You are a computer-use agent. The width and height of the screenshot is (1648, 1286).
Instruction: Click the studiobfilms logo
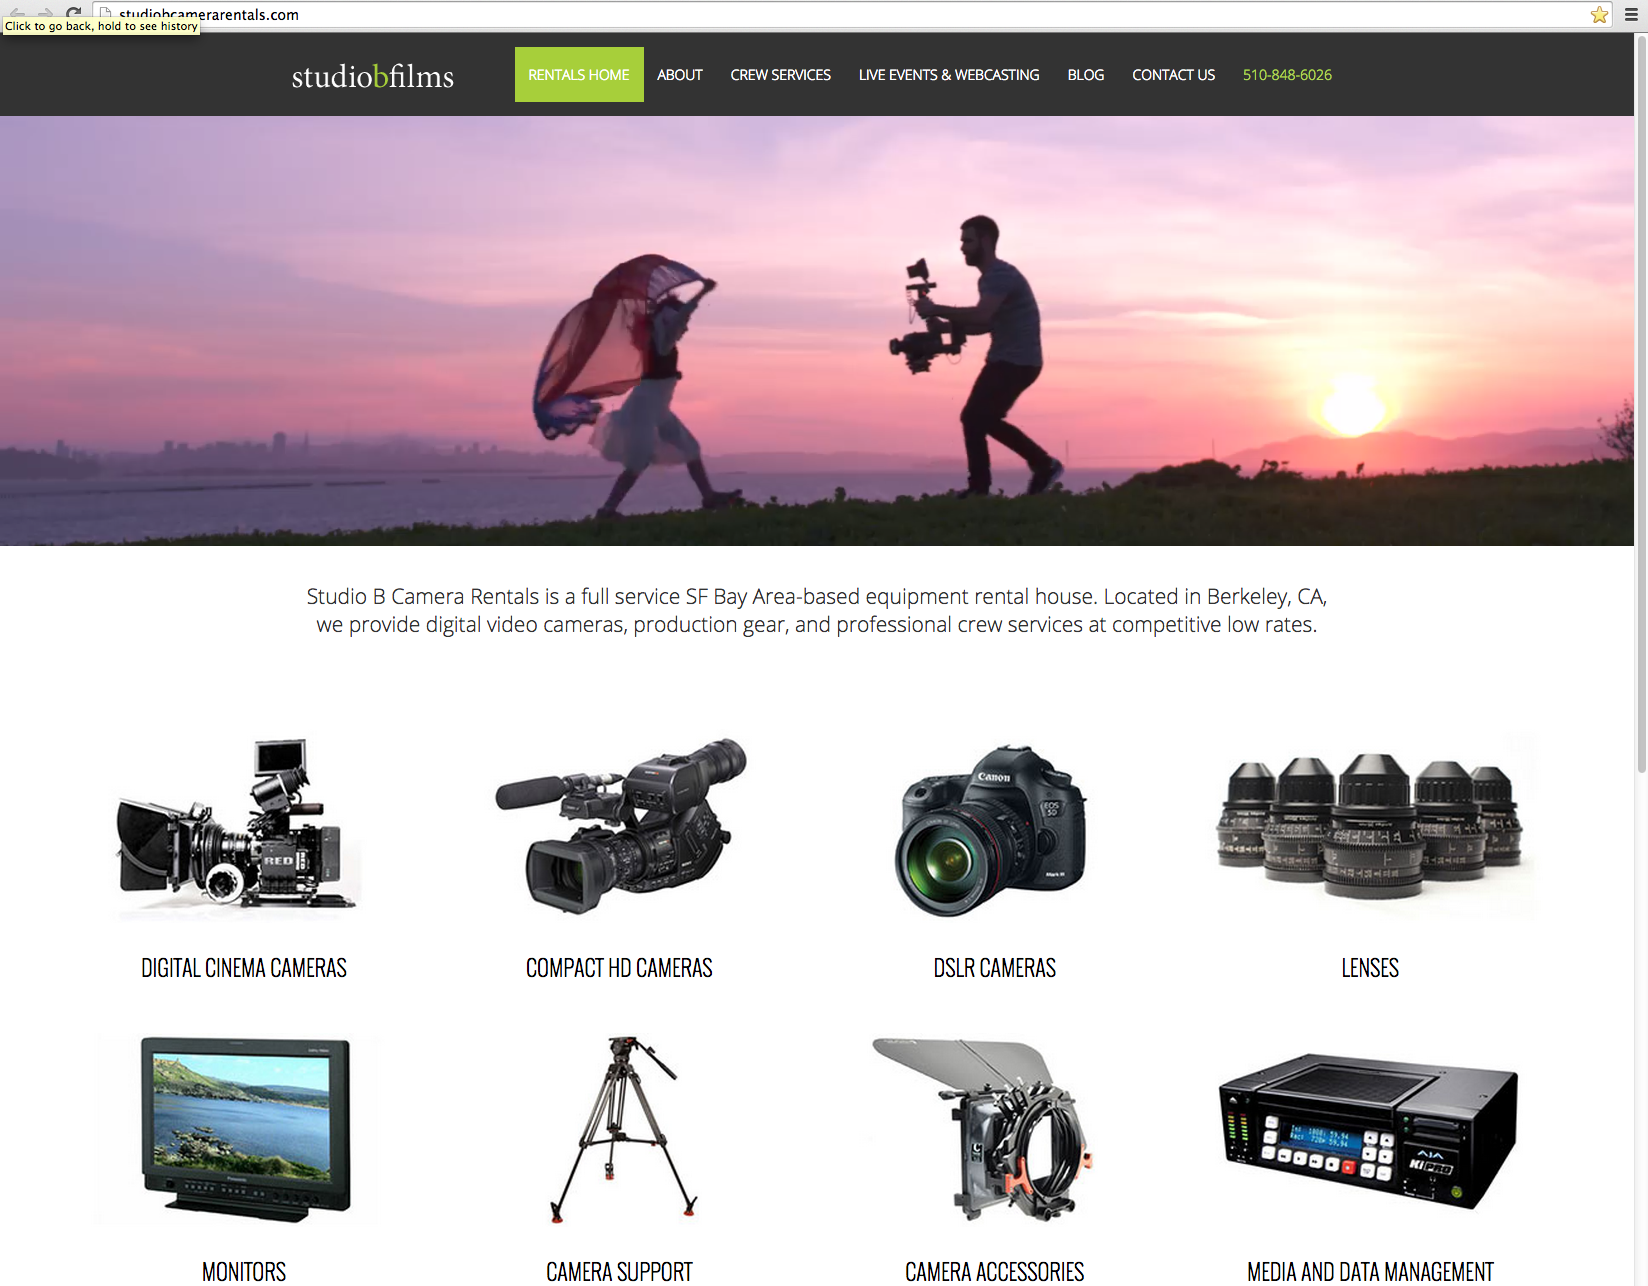point(372,76)
